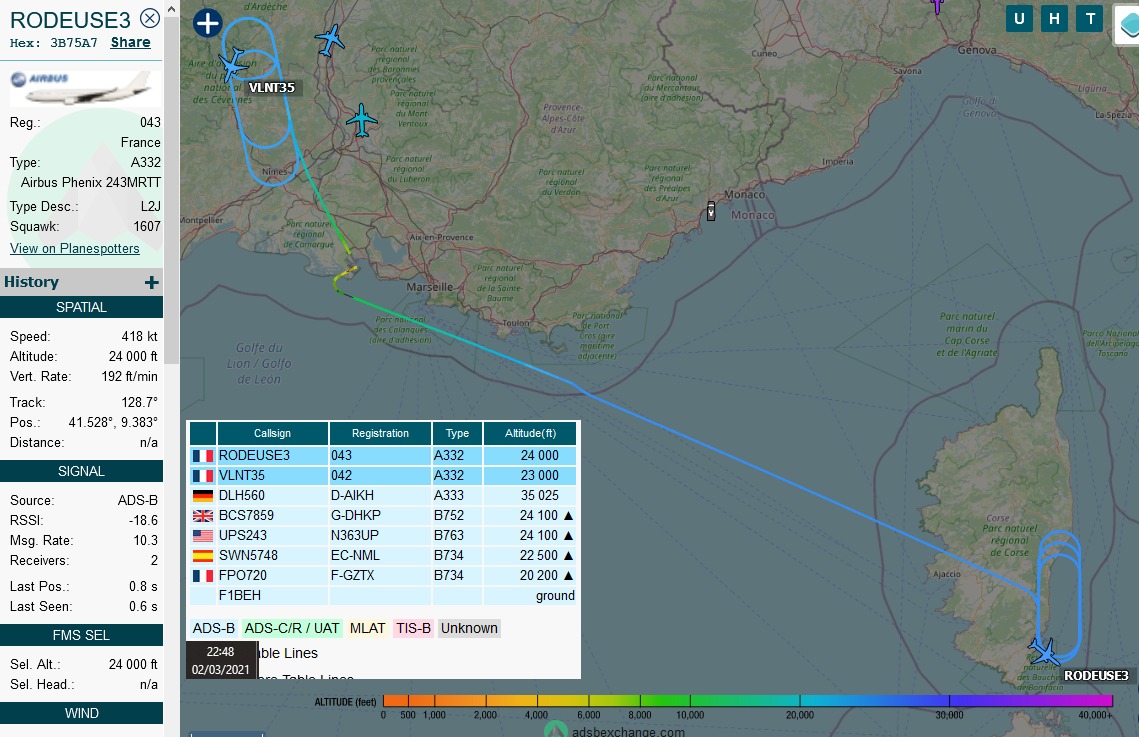The width and height of the screenshot is (1139, 737).
Task: Select the VLNT35 aircraft icon on map
Action: pyautogui.click(x=234, y=65)
